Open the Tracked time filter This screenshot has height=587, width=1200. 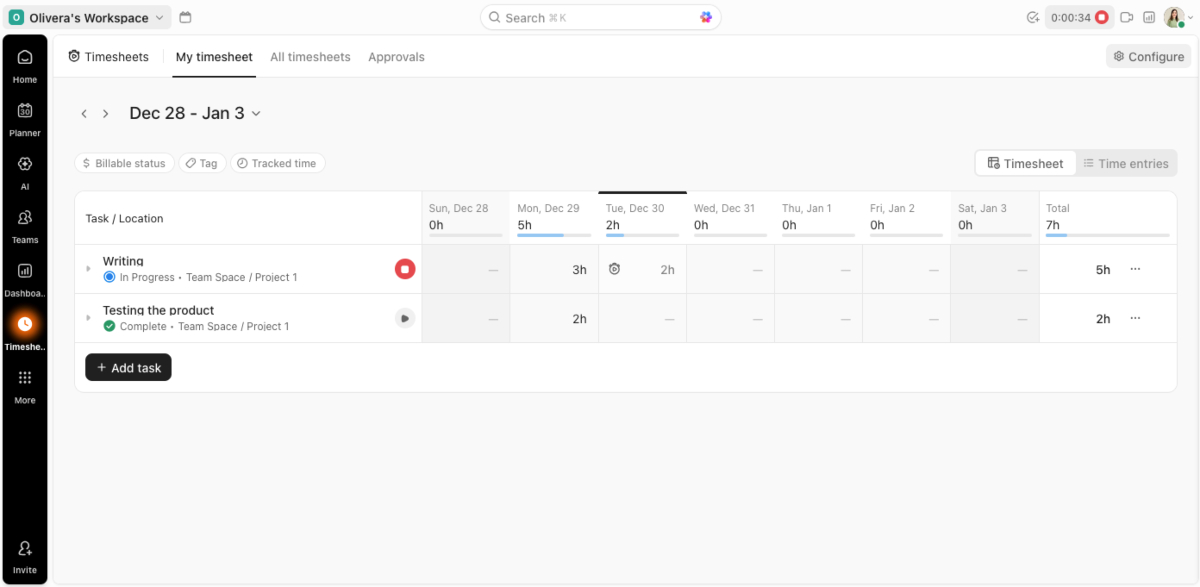[277, 163]
